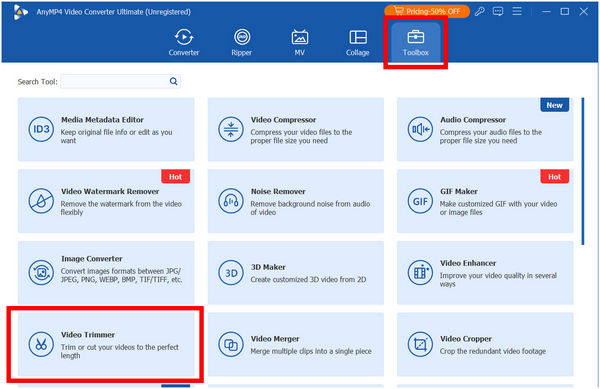Click the Media Metadata Editor ID3 icon
600x389 pixels.
[x=41, y=129]
